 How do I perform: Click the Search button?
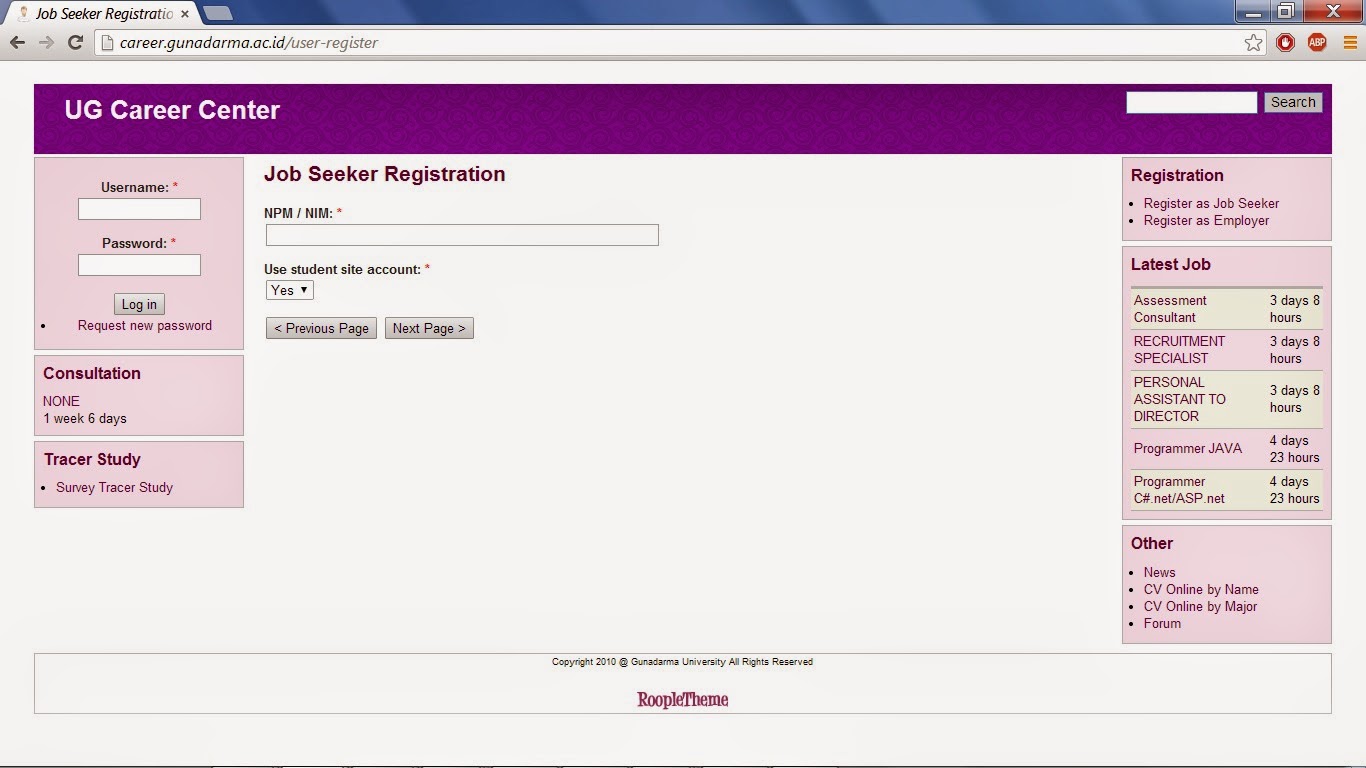1293,102
